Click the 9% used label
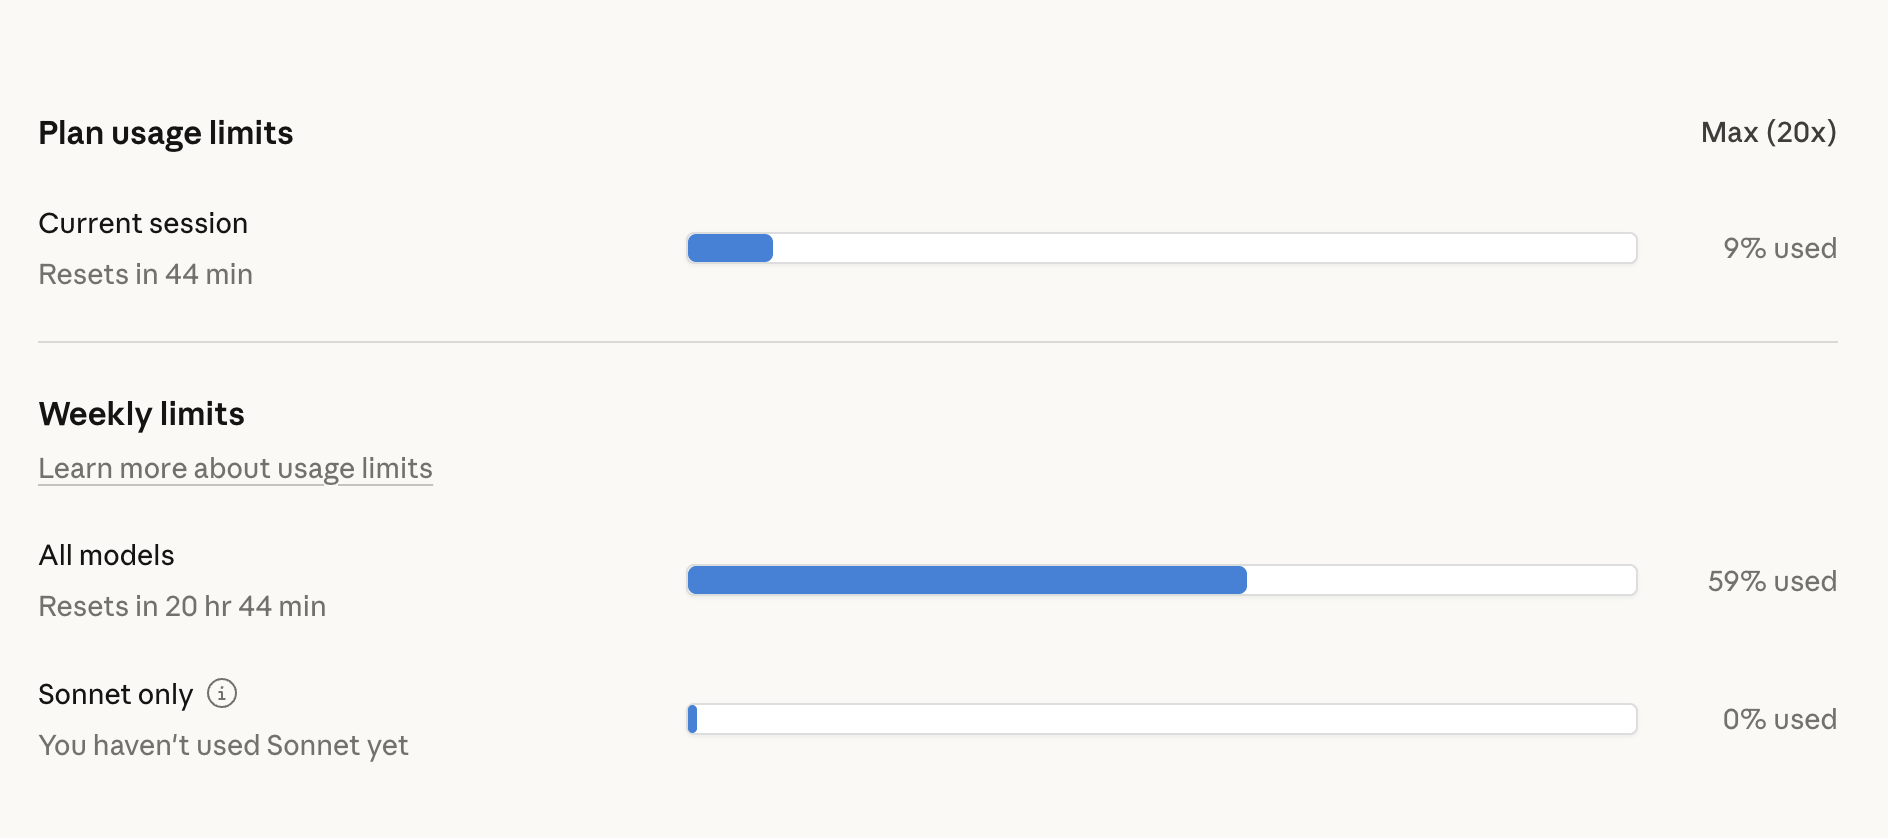The image size is (1888, 838). [x=1779, y=248]
